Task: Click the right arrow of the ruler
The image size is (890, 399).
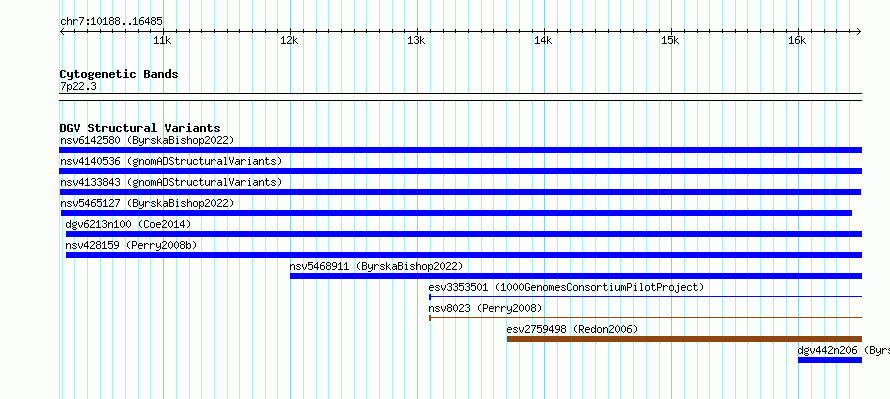Action: [x=858, y=32]
